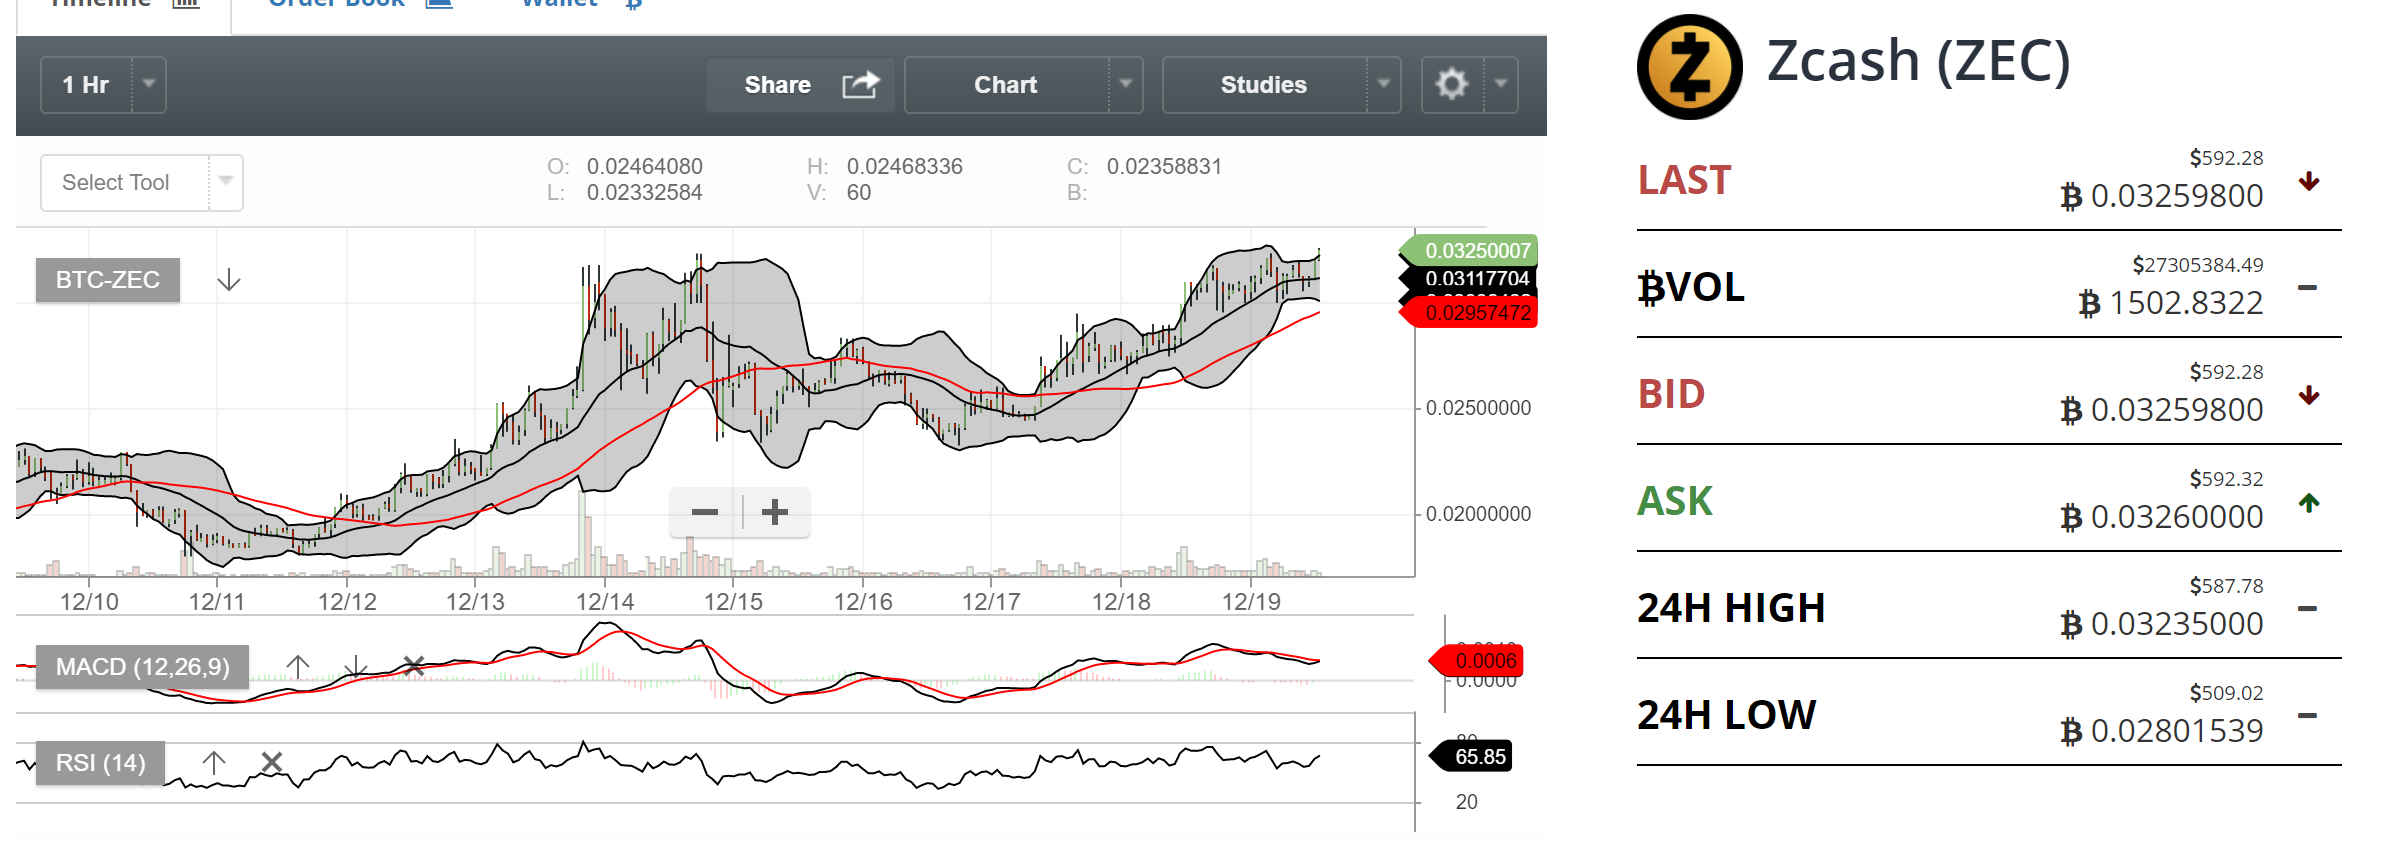Click the dash indicator in 24H LOW row
Image resolution: width=2401 pixels, height=847 pixels.
pyautogui.click(x=2307, y=716)
